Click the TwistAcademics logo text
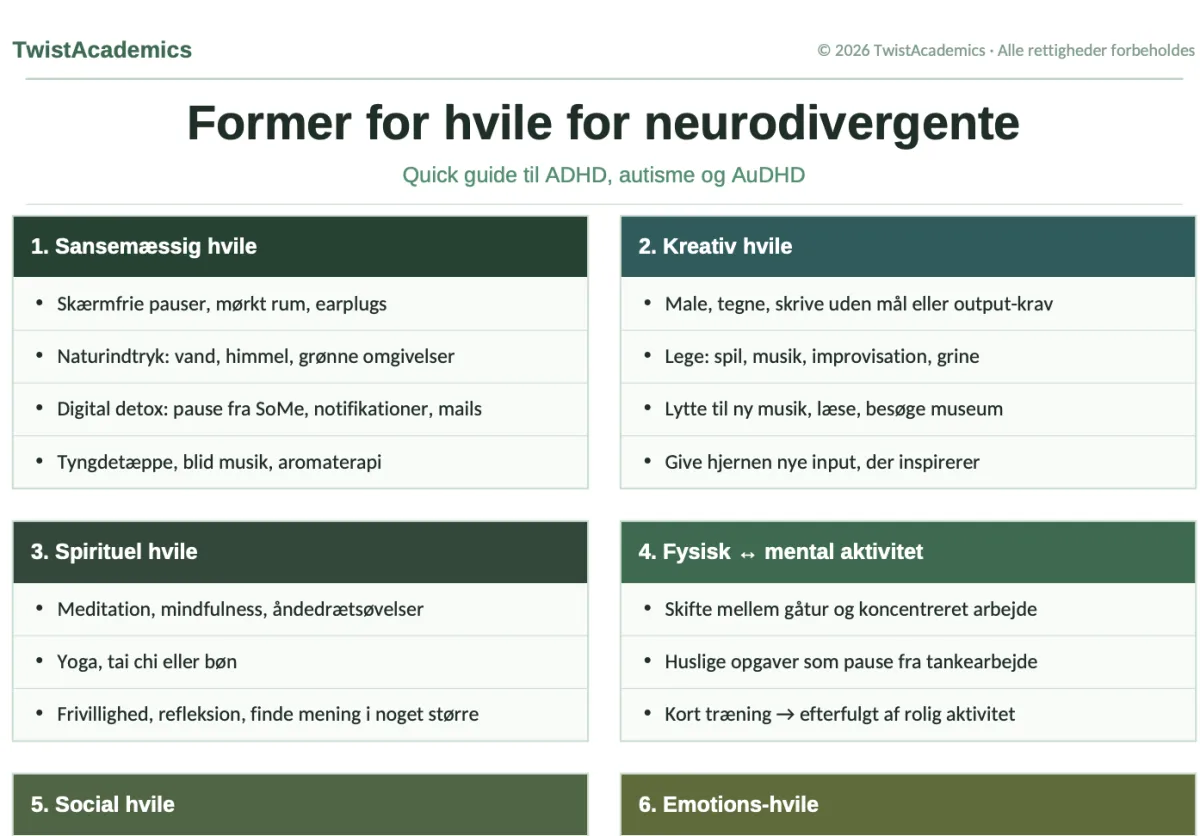This screenshot has height=836, width=1200. (102, 50)
